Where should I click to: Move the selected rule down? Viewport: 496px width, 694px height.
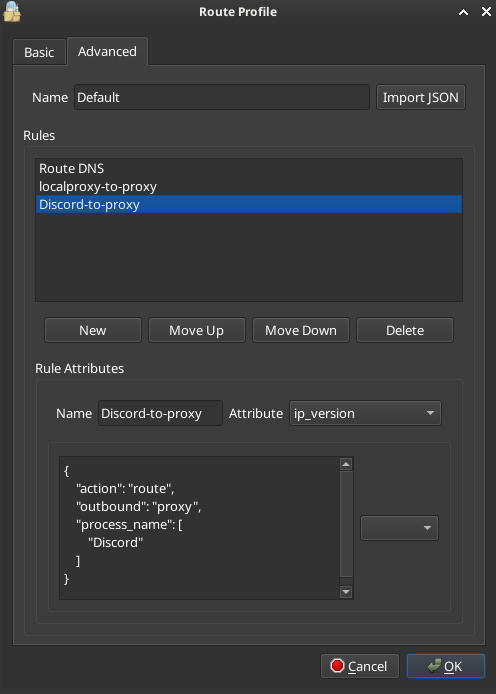tap(301, 330)
